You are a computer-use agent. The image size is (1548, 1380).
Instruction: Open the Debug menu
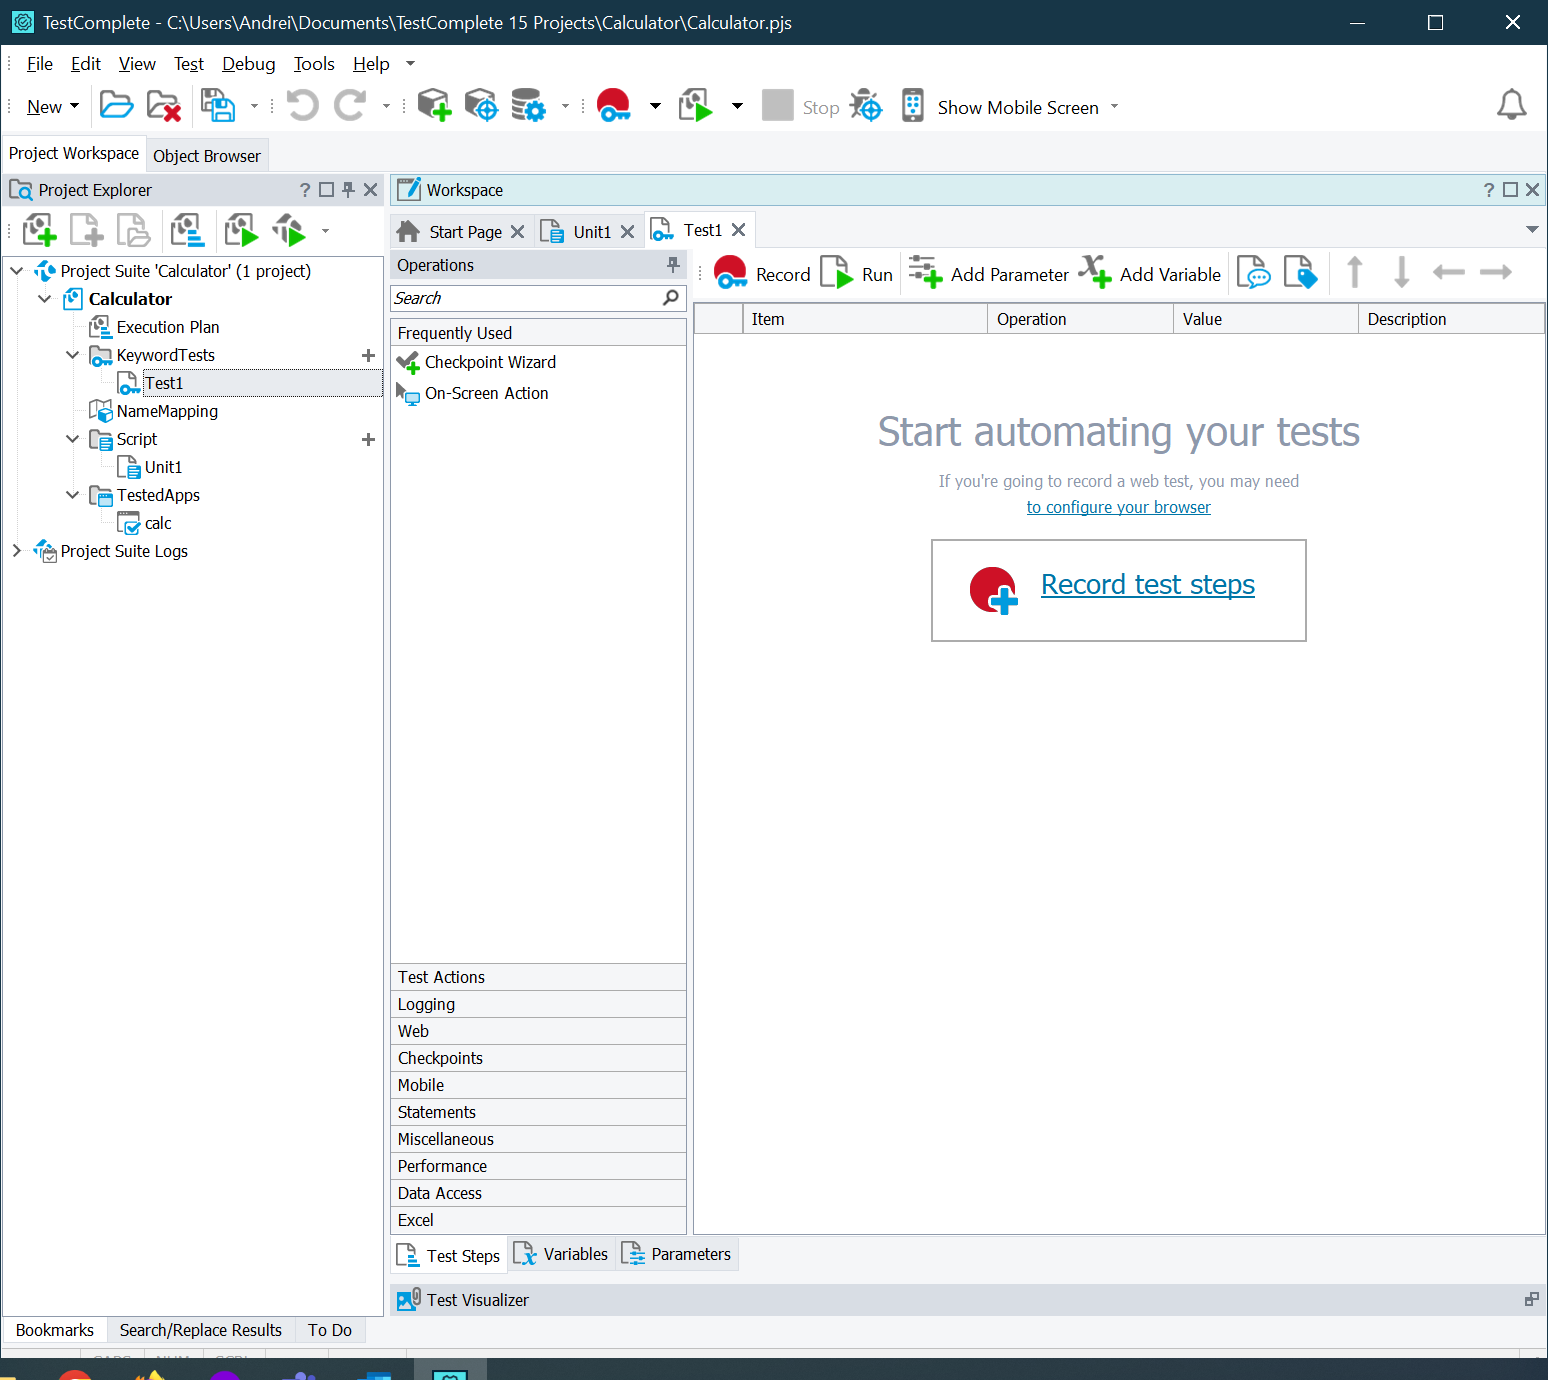249,64
